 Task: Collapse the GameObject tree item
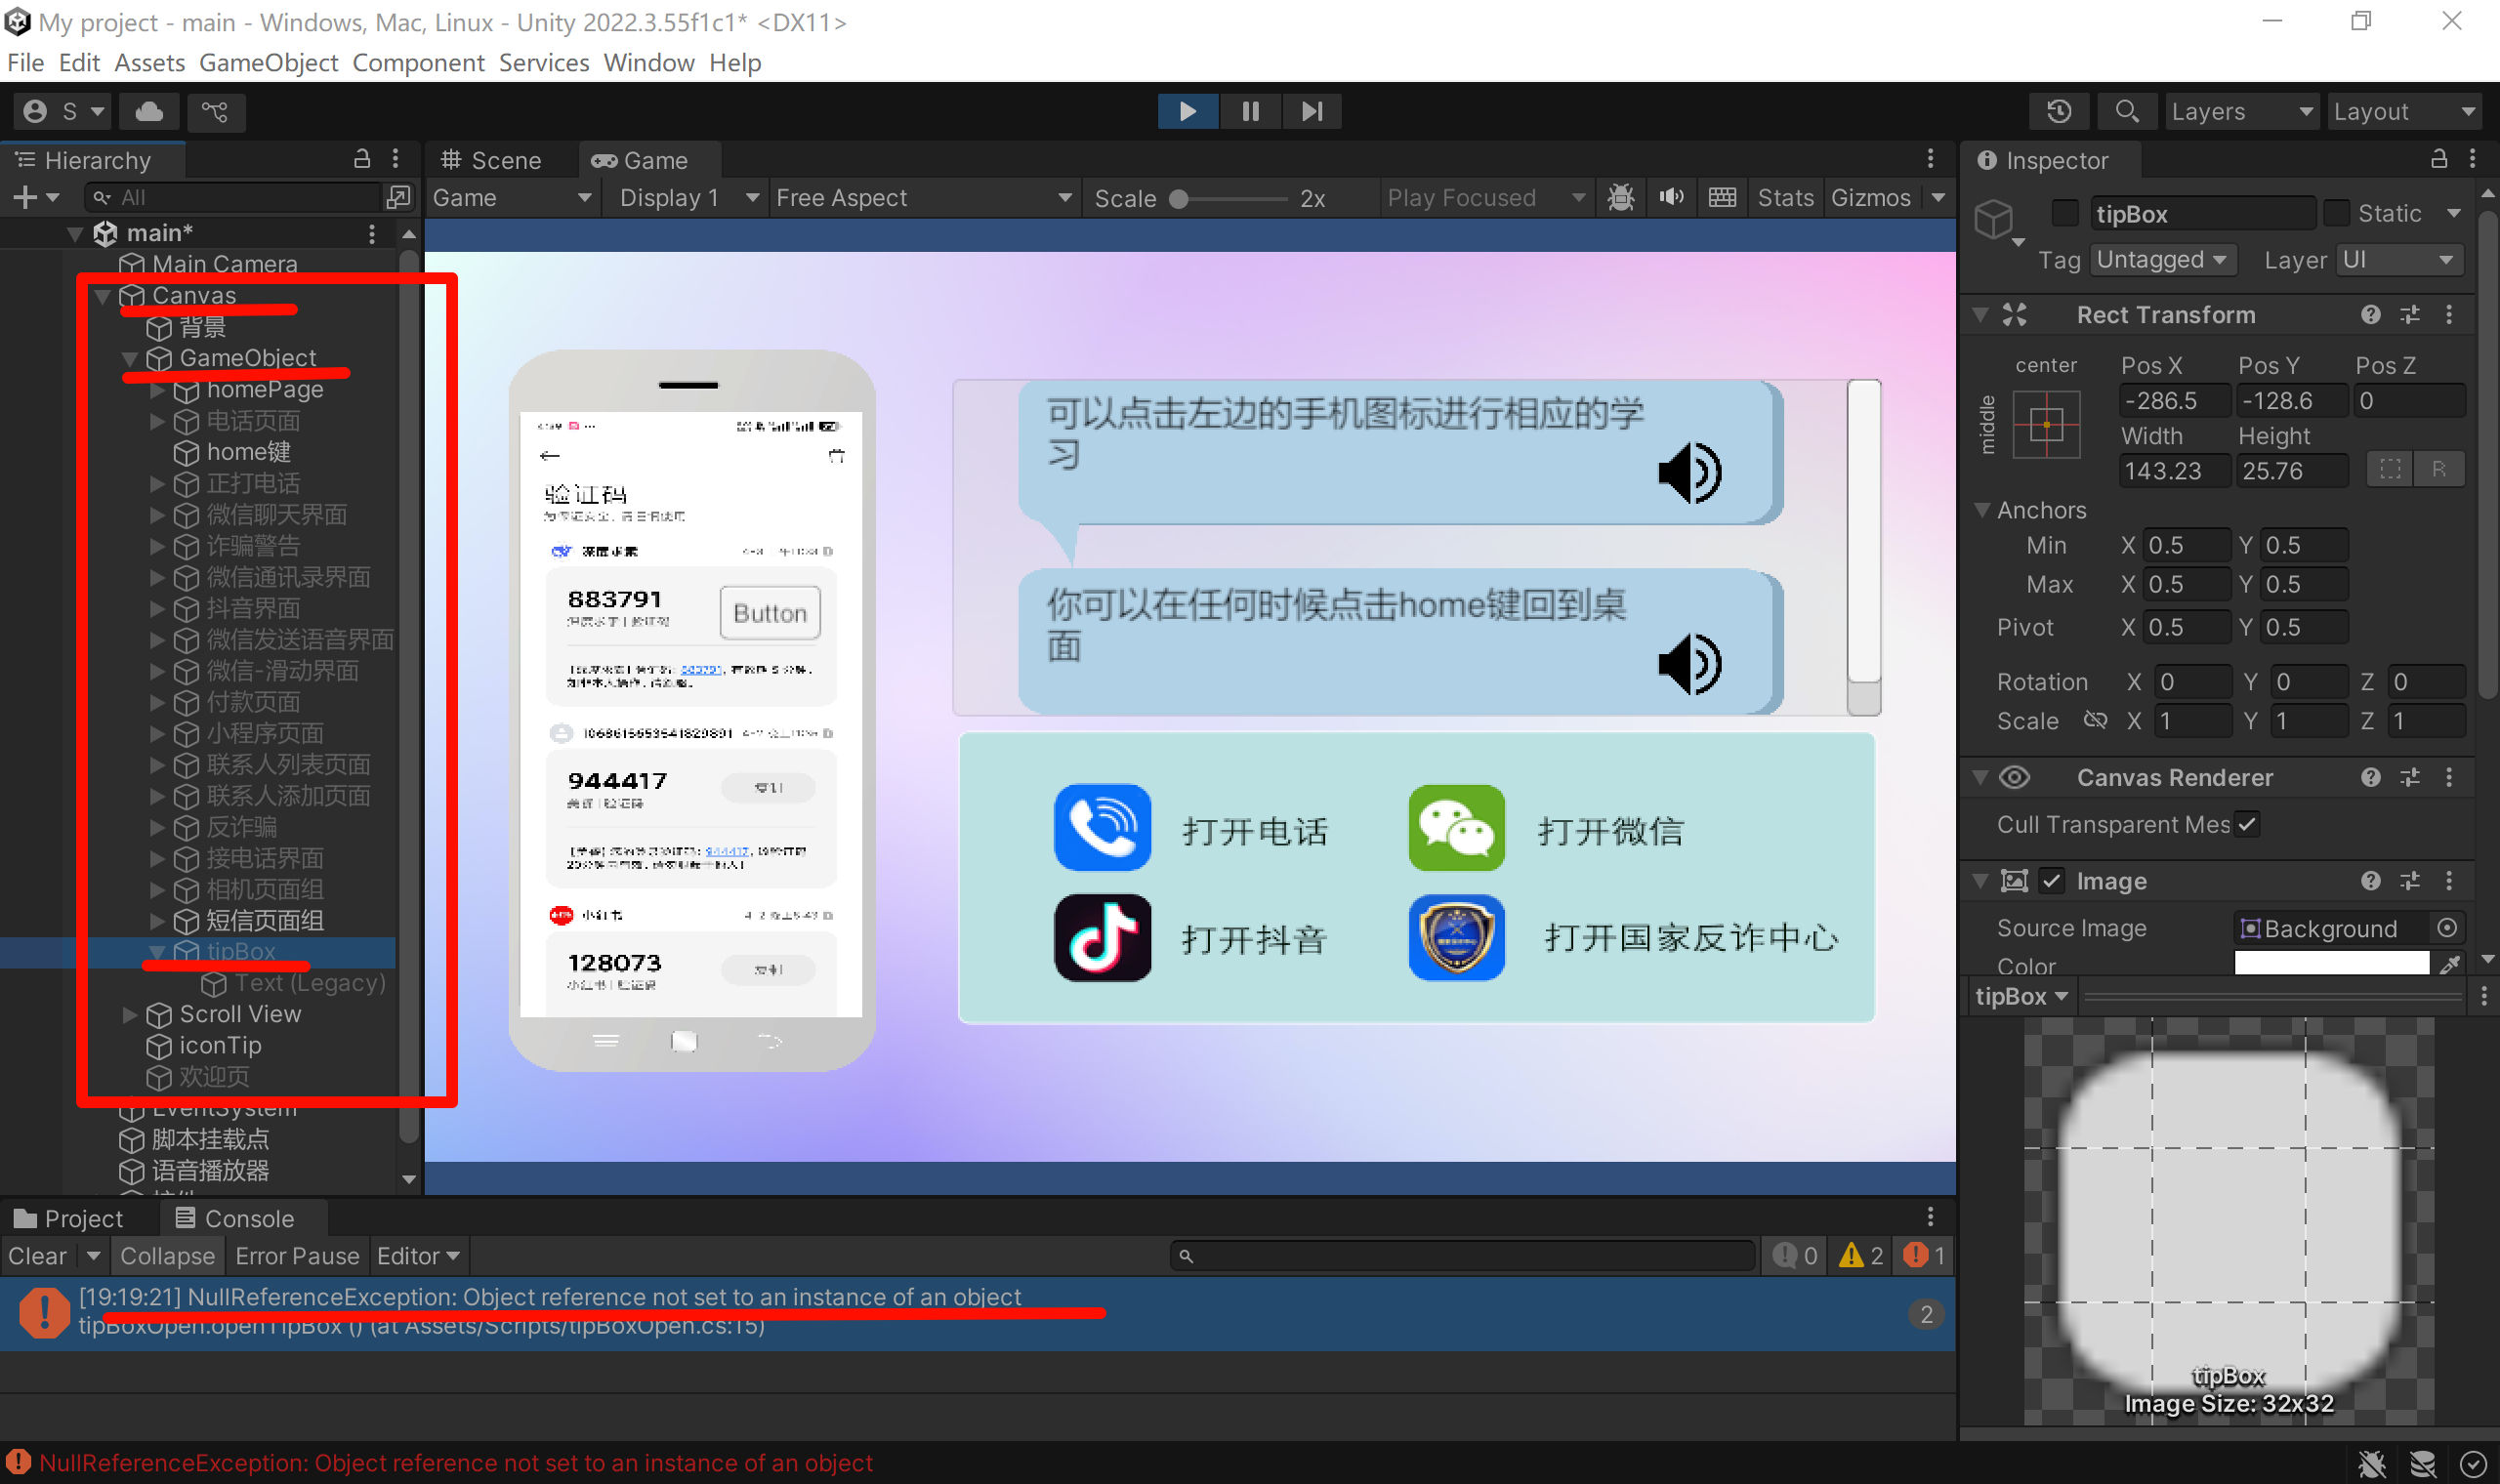(130, 358)
